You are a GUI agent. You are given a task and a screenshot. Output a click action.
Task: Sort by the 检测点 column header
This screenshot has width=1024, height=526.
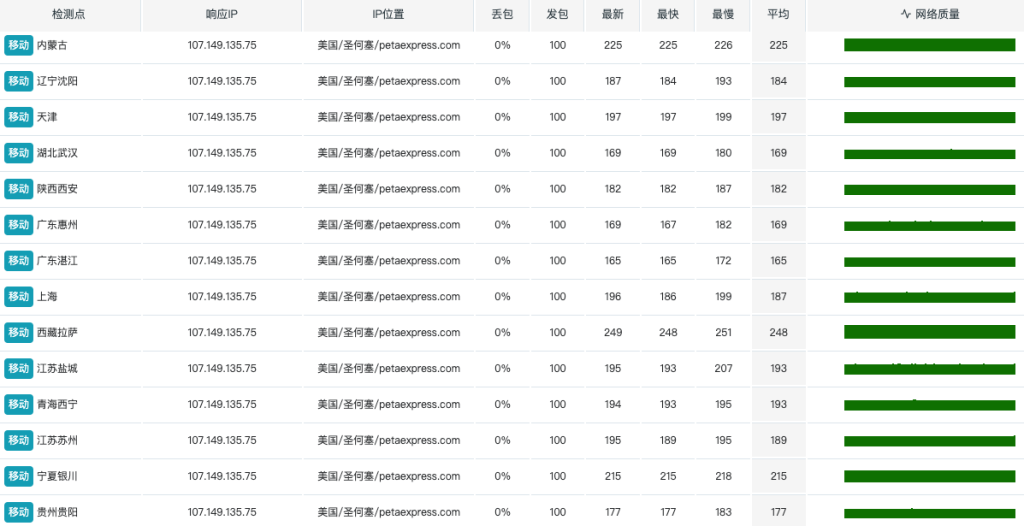(68, 15)
